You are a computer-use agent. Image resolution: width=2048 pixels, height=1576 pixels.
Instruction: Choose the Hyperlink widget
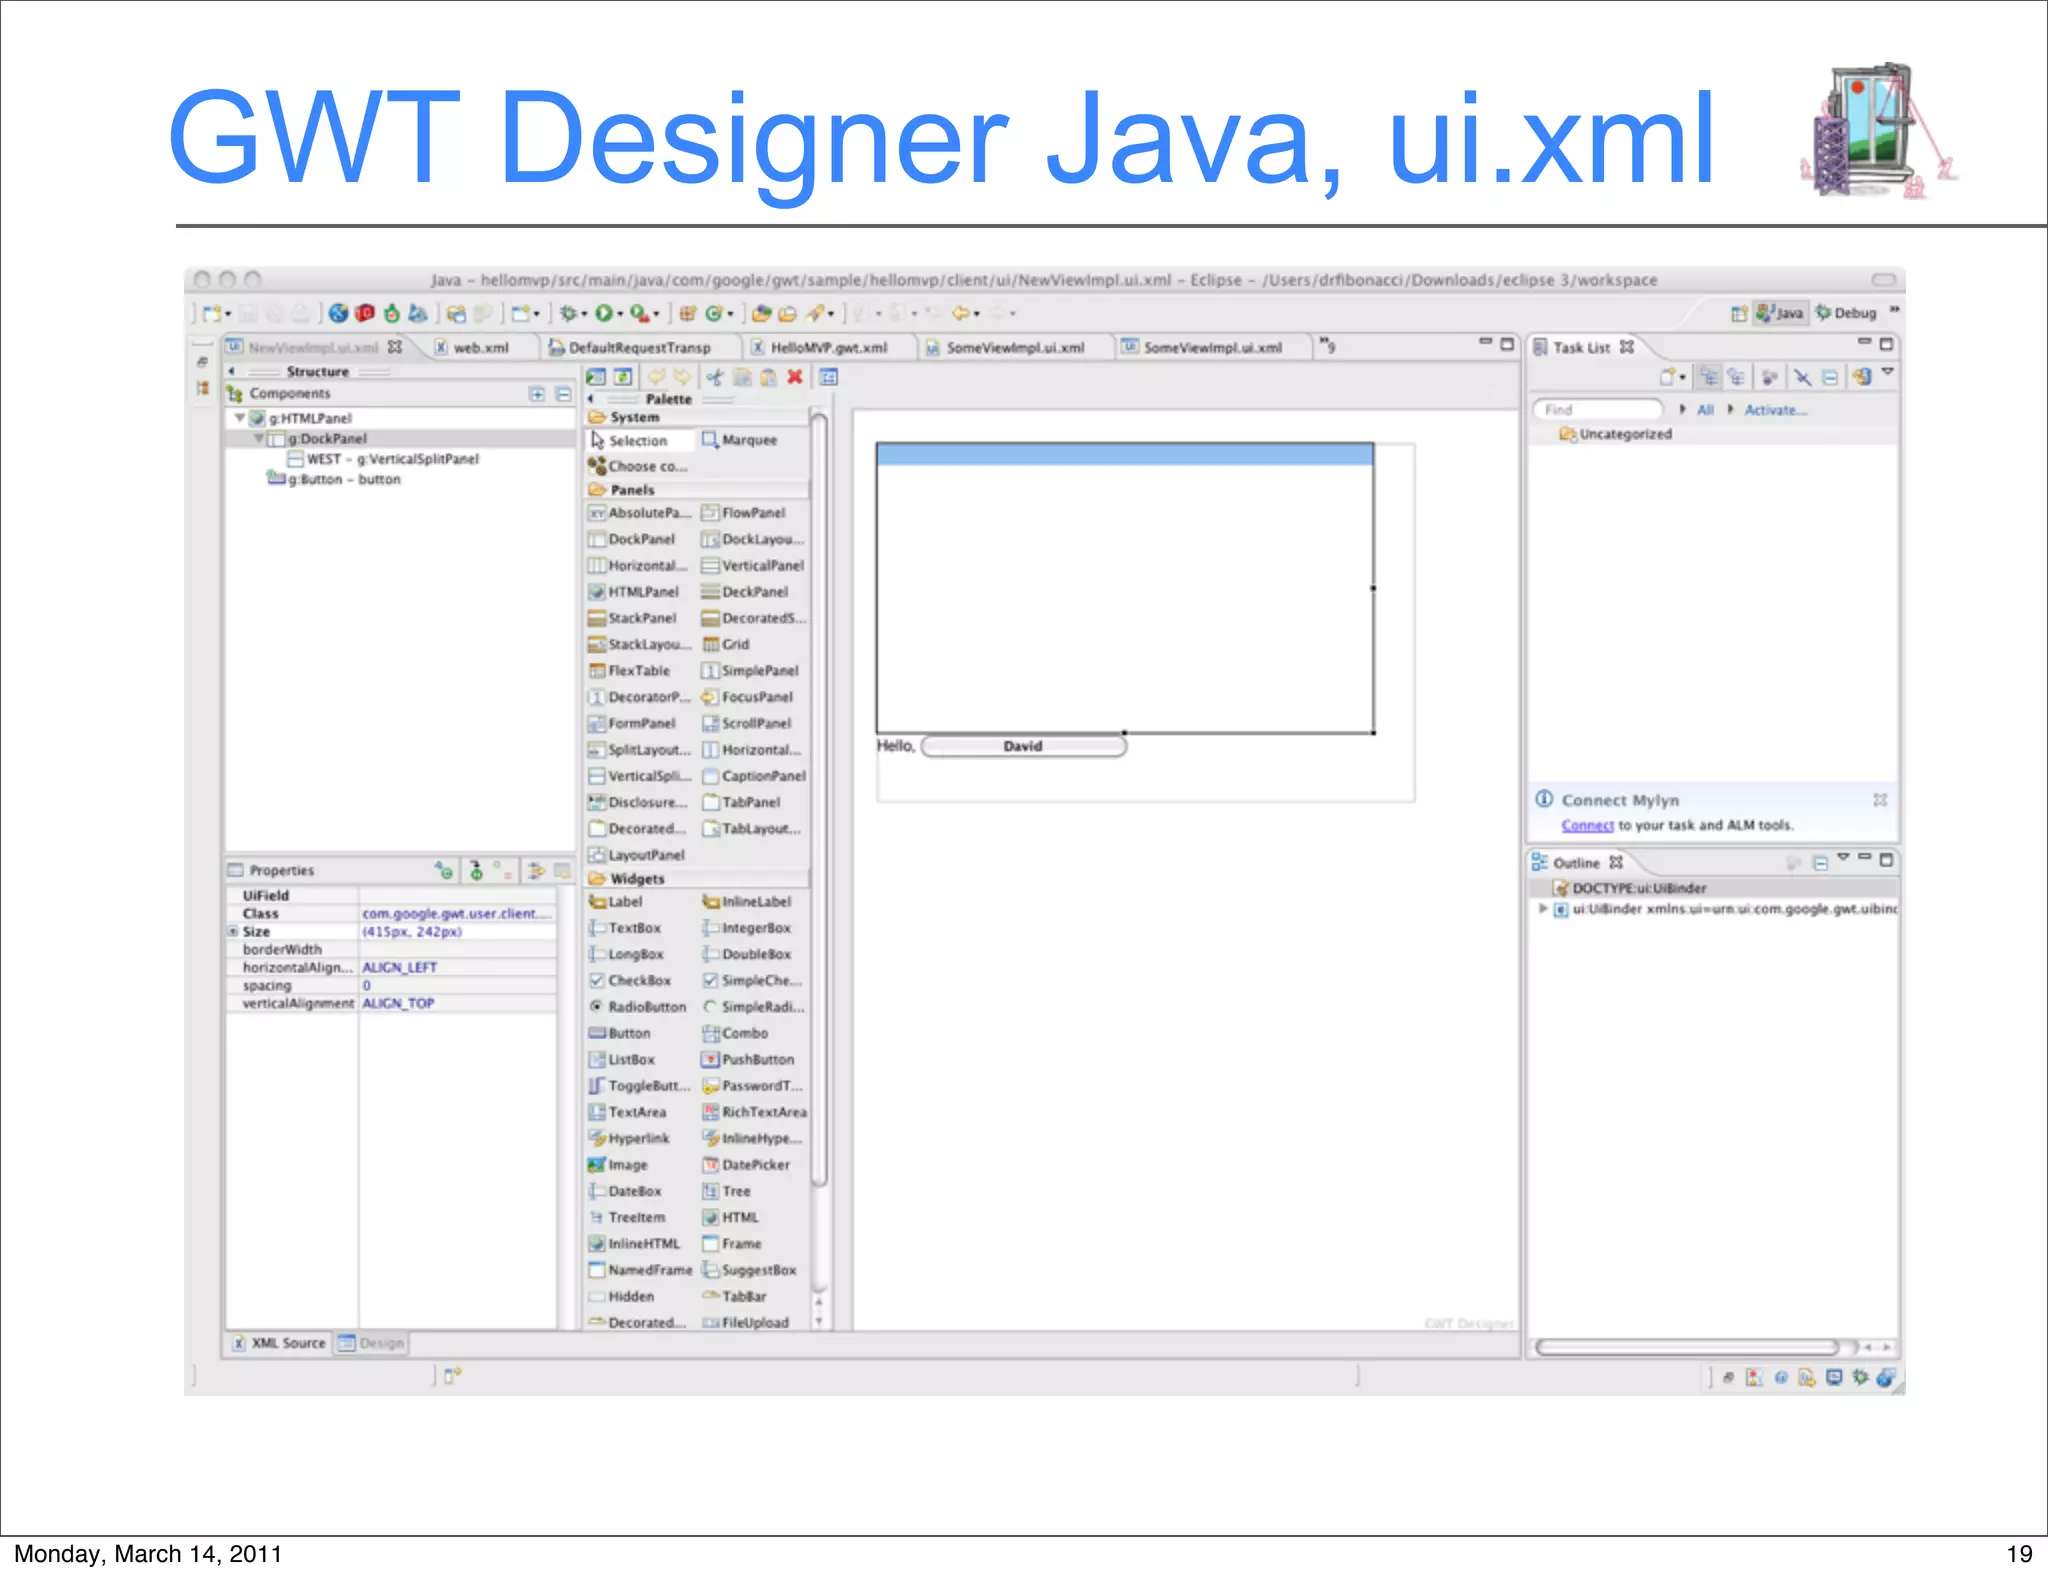click(x=629, y=1138)
